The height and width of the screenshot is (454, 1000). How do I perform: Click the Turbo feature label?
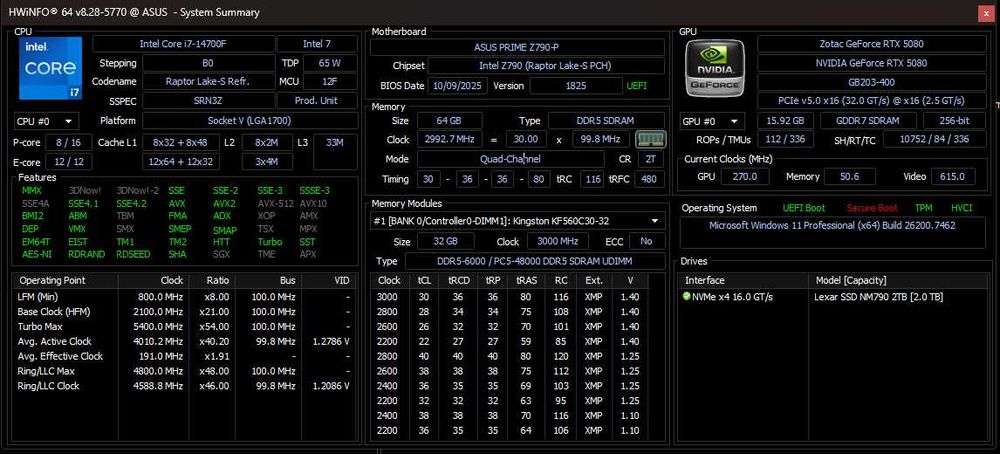(x=270, y=242)
